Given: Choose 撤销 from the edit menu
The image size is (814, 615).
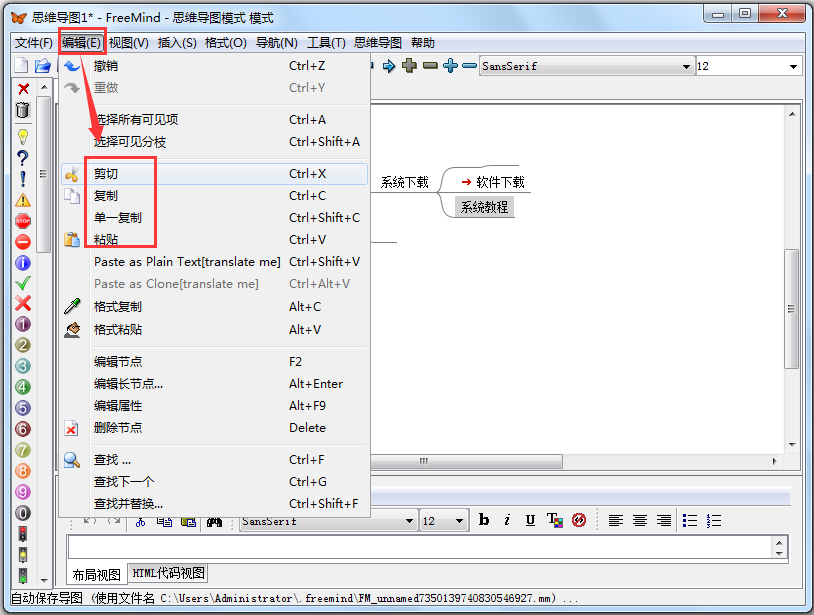Looking at the screenshot, I should pos(214,66).
